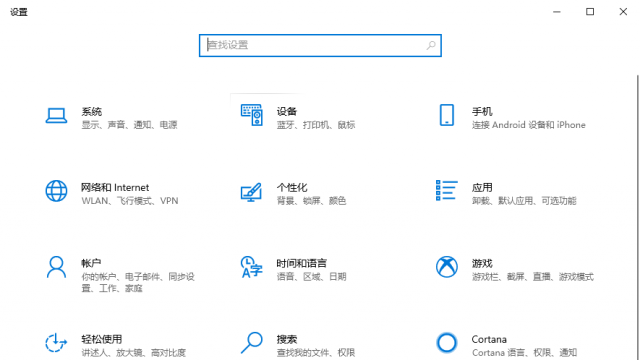Click the text 显示、声音、通知、电源
The image size is (640, 360).
point(129,125)
